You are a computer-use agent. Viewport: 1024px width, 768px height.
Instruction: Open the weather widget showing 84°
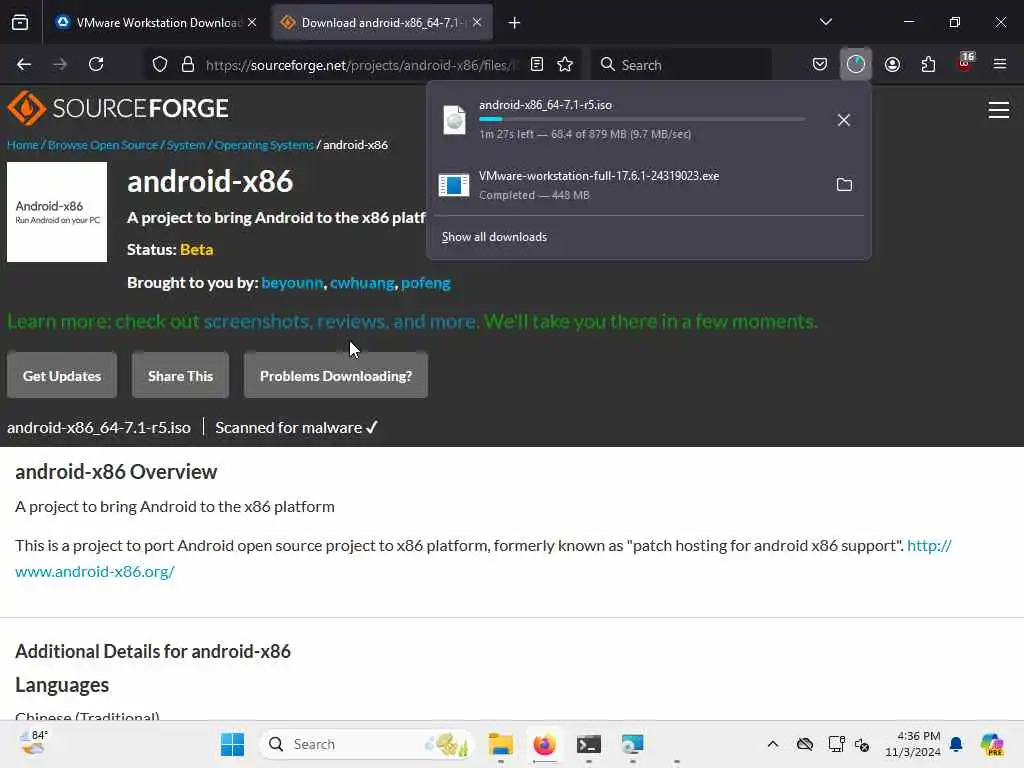[33, 743]
